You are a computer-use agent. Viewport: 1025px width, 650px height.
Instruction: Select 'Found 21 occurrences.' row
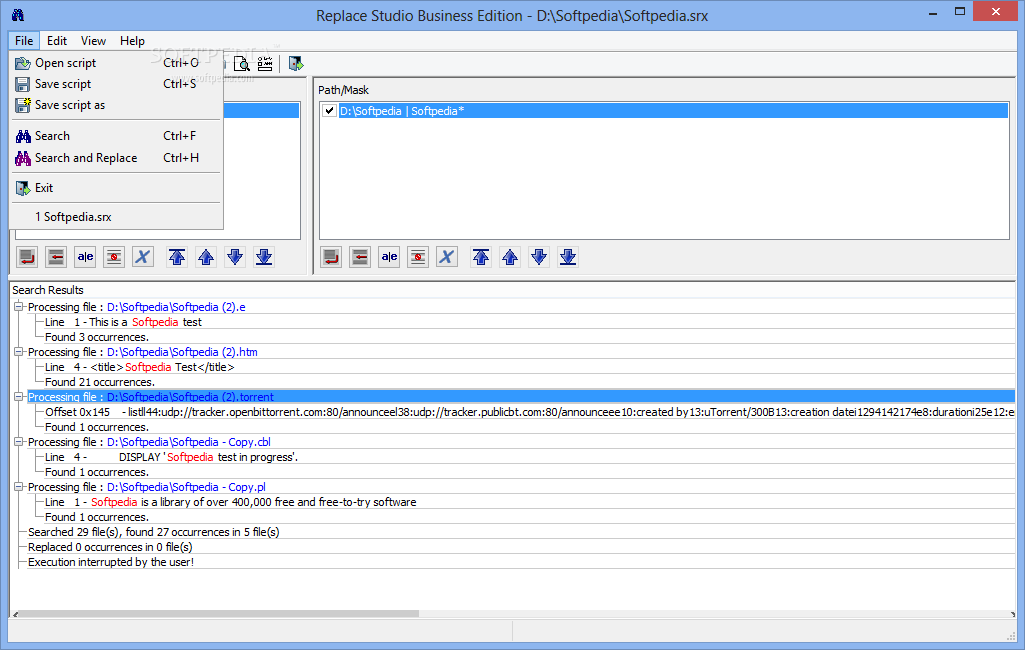coord(99,382)
